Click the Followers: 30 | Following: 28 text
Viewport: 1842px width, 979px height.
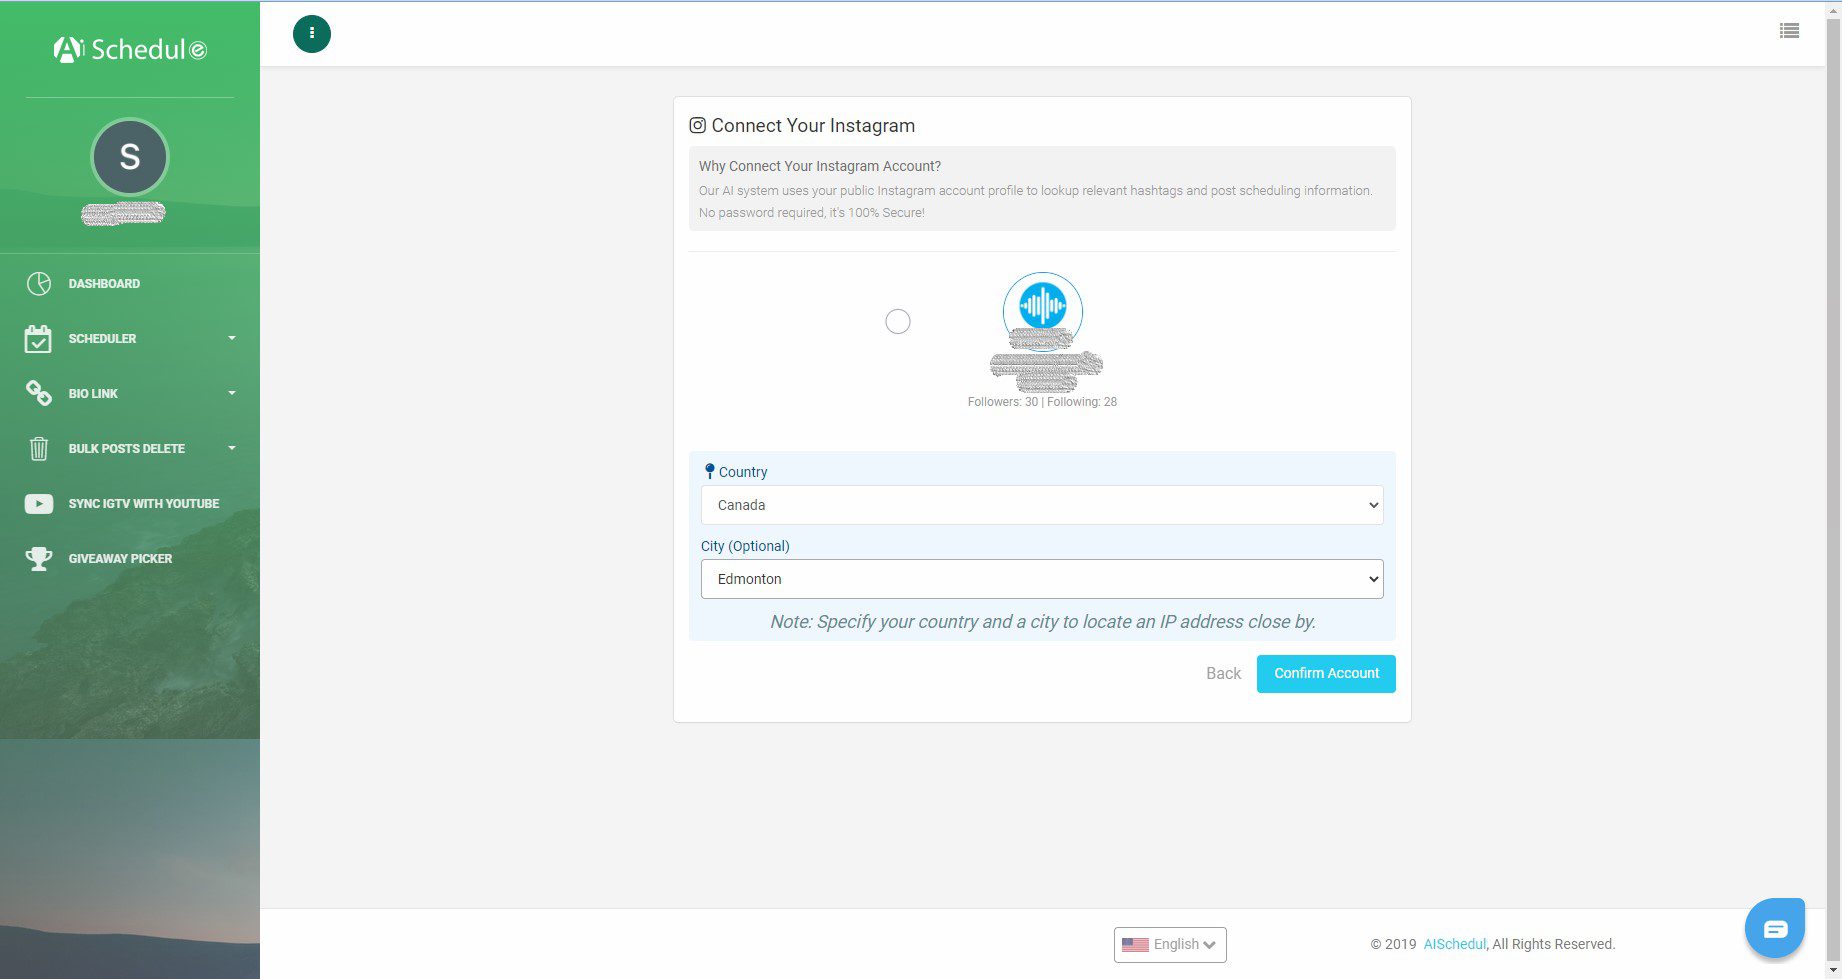(x=1042, y=402)
